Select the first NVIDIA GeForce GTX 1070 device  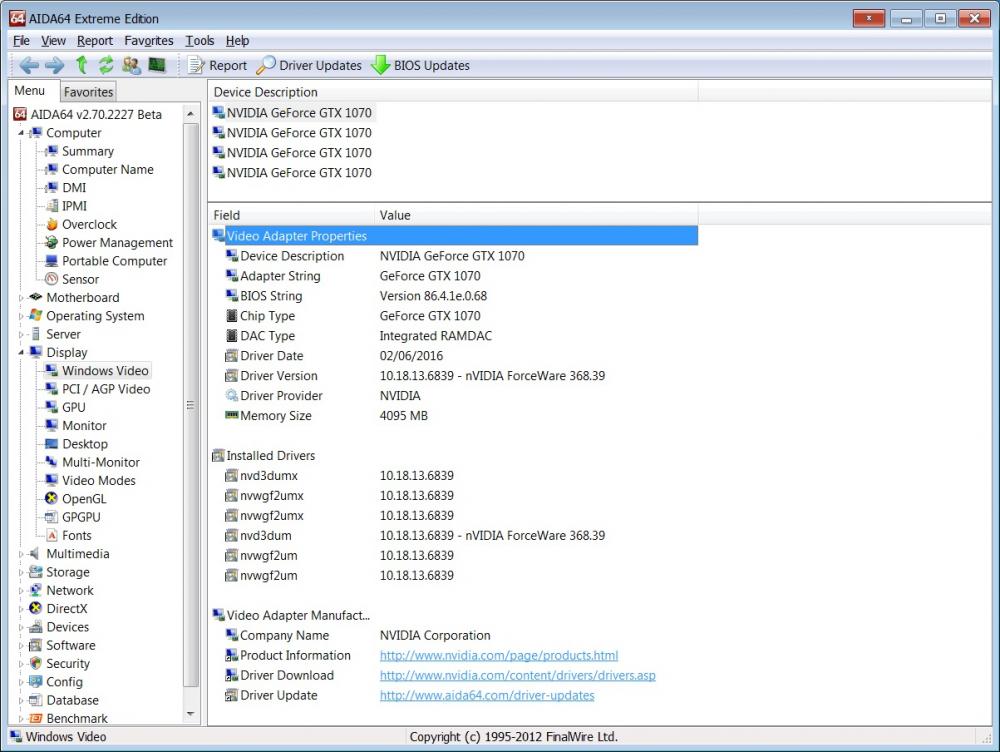[293, 113]
